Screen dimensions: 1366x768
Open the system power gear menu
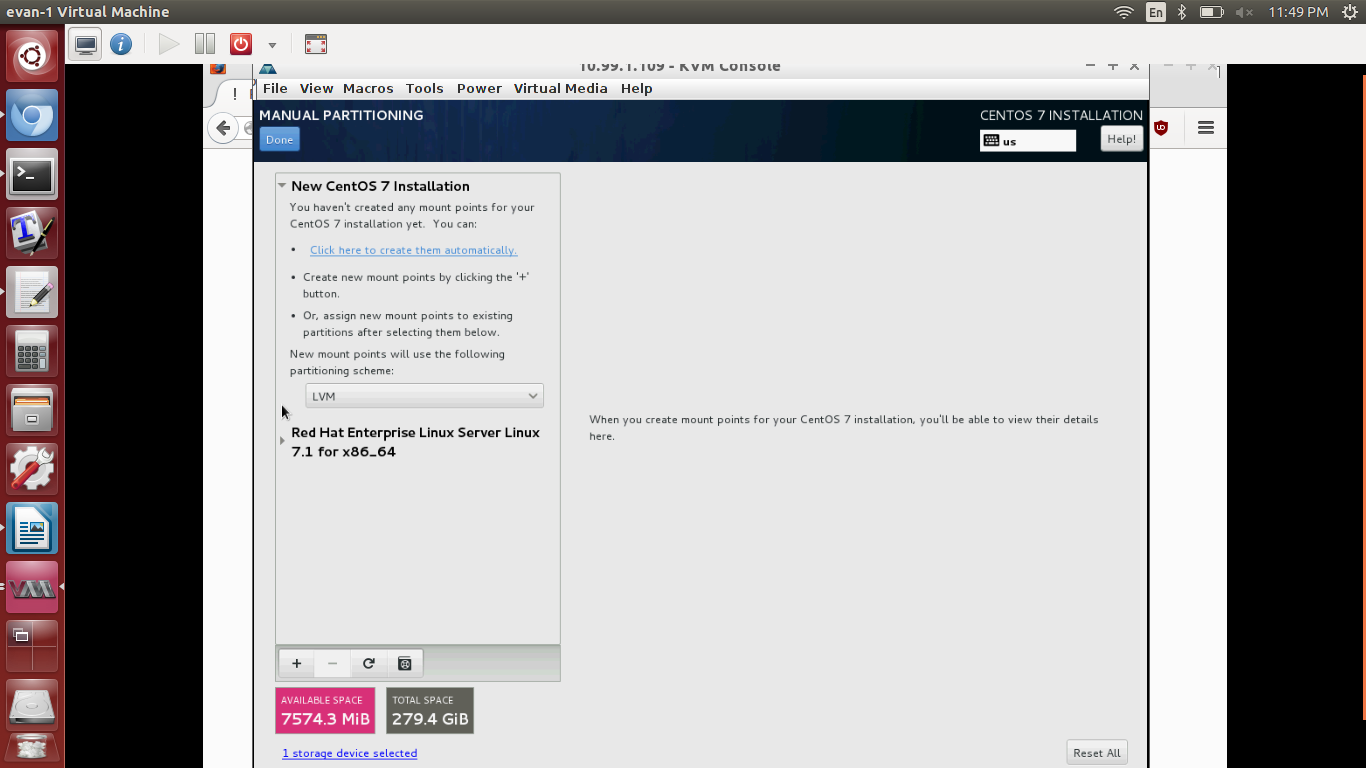click(x=1350, y=12)
